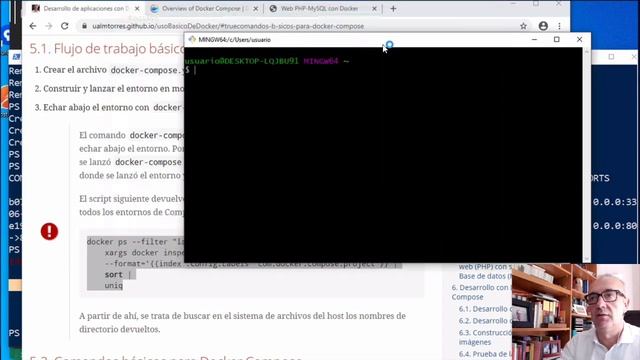The image size is (640, 360).
Task: Open sidebar link 'Base de datos'
Action: pos(485,276)
